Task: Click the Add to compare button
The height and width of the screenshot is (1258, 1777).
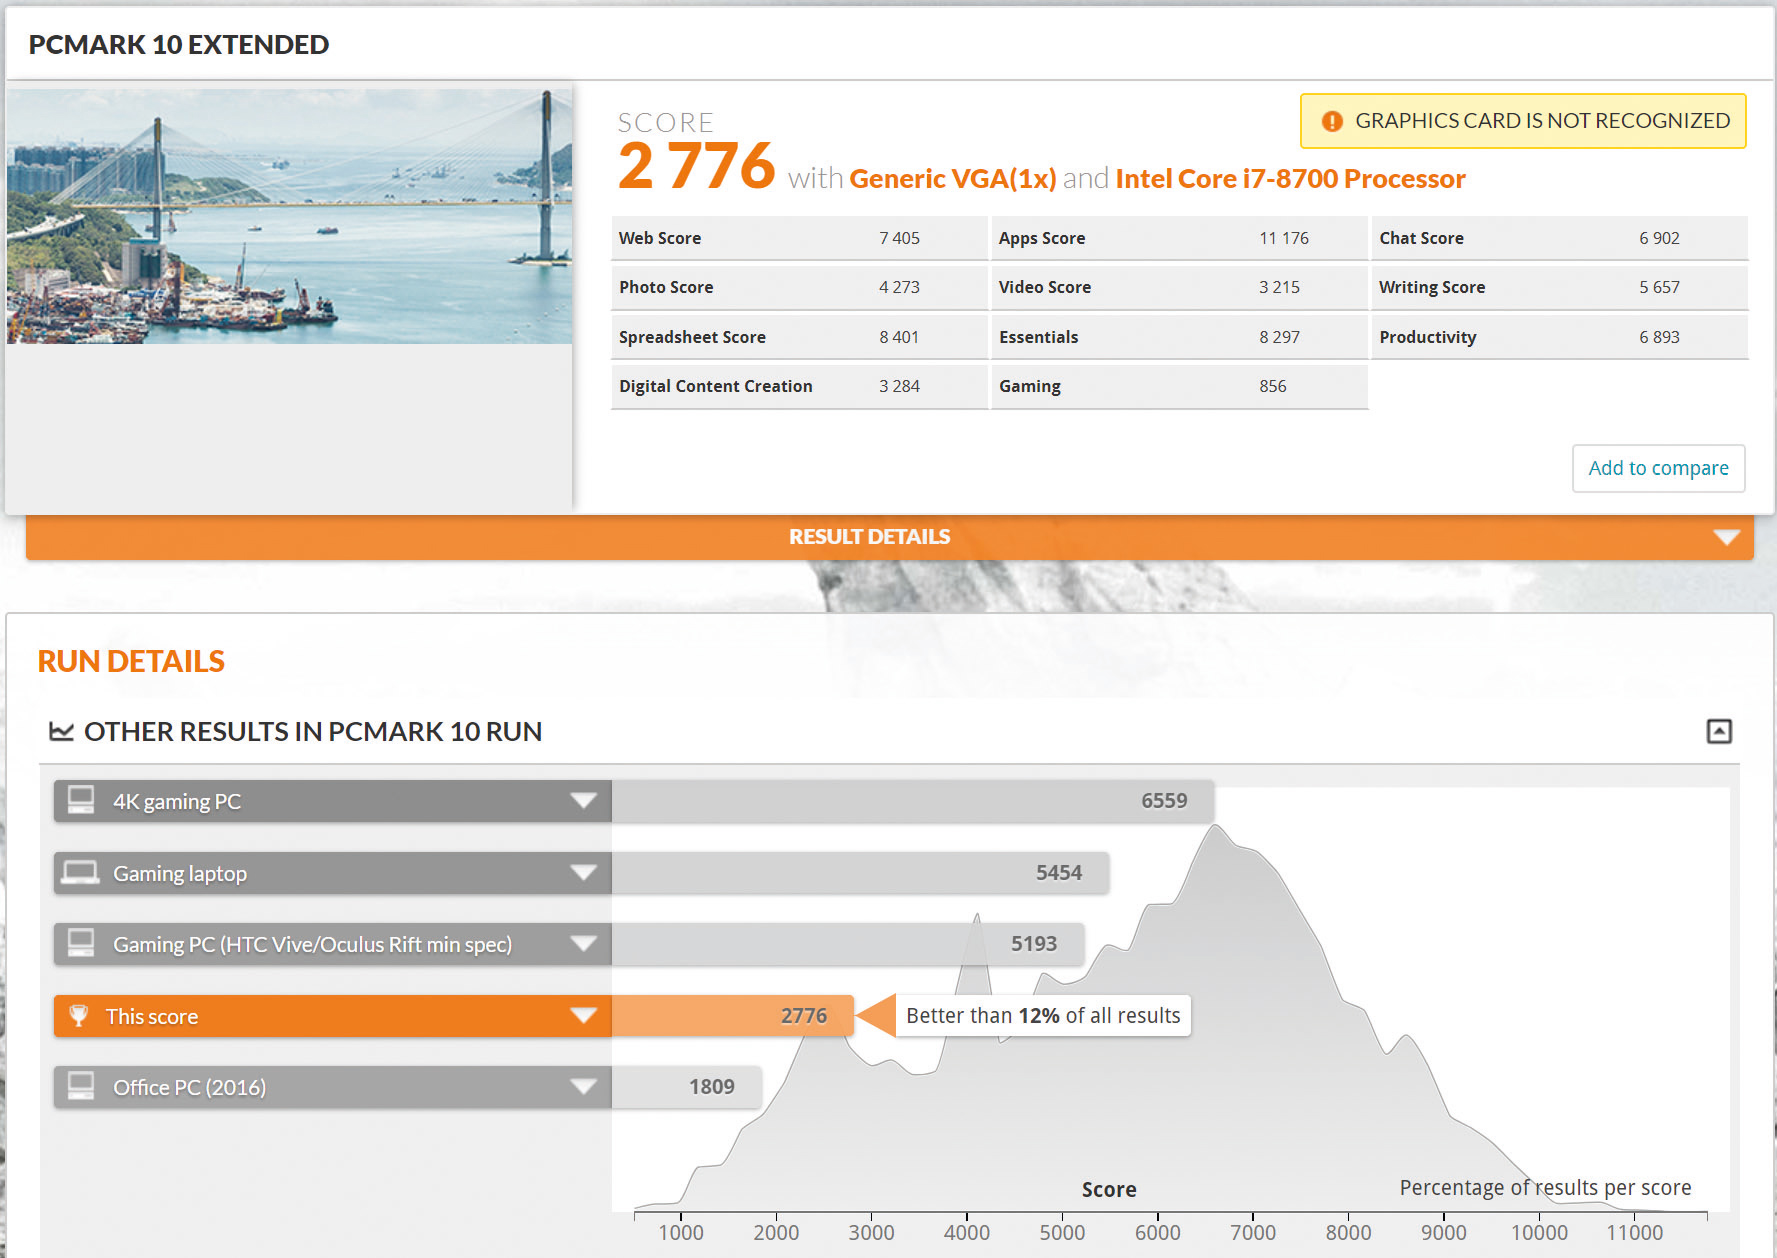Action: point(1658,468)
